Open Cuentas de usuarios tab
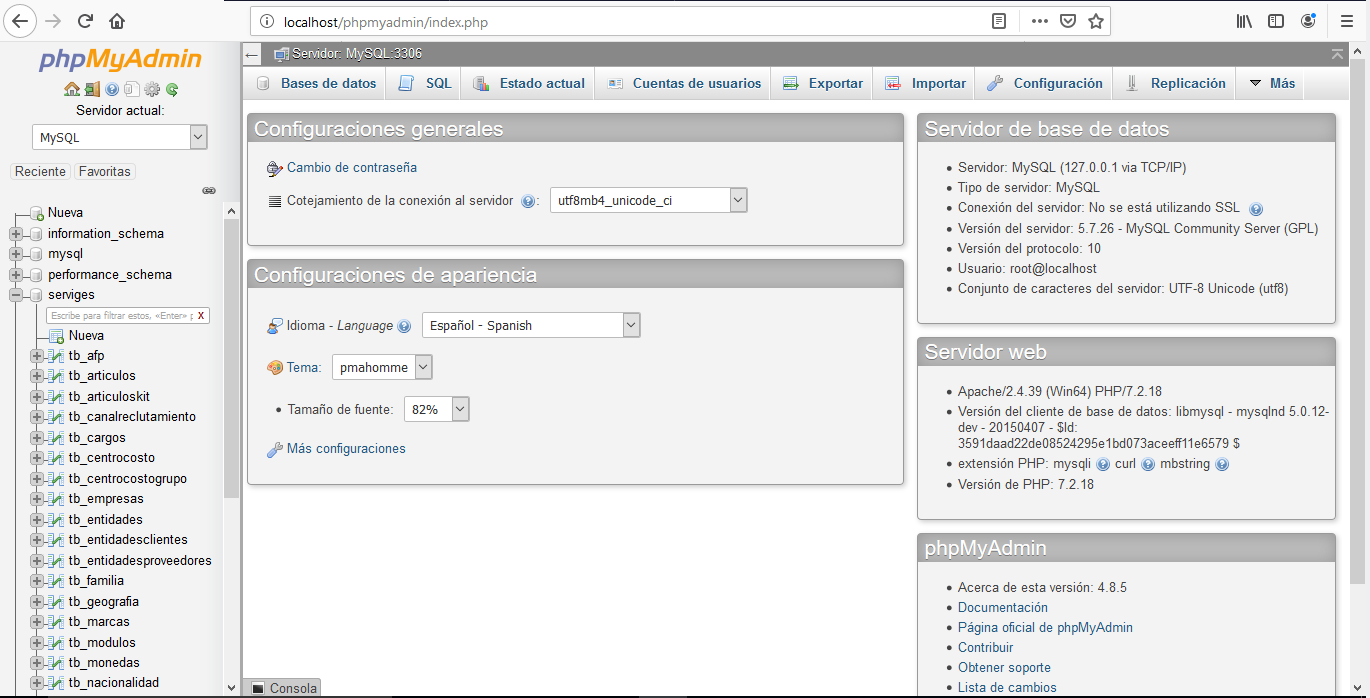 [683, 84]
